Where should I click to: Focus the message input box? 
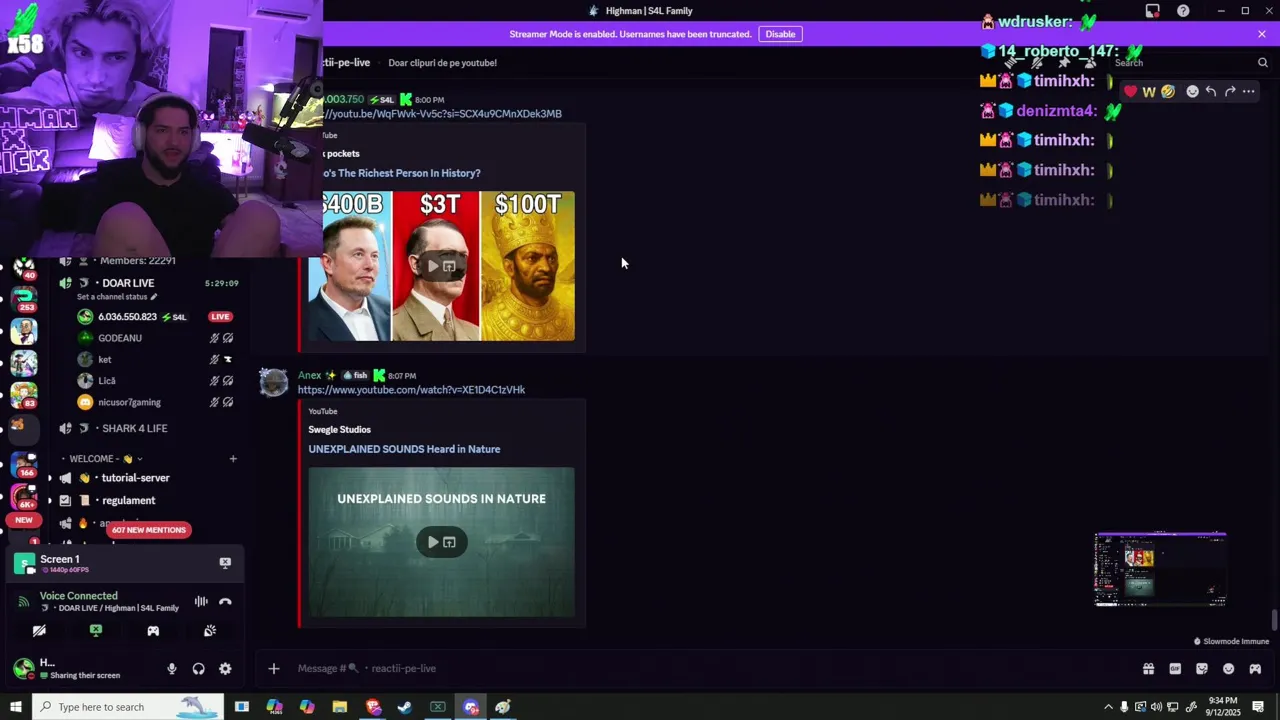(700, 669)
